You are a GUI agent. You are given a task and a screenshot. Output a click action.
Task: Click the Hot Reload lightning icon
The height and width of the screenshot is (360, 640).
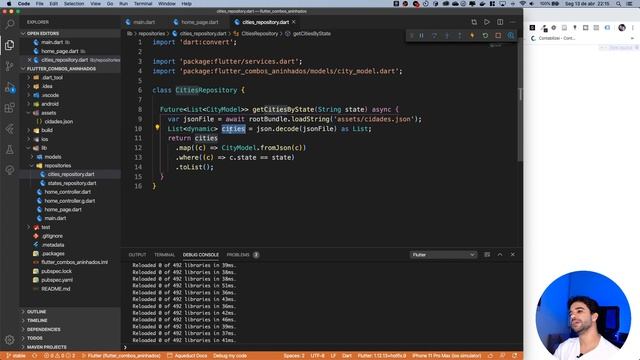click(472, 36)
